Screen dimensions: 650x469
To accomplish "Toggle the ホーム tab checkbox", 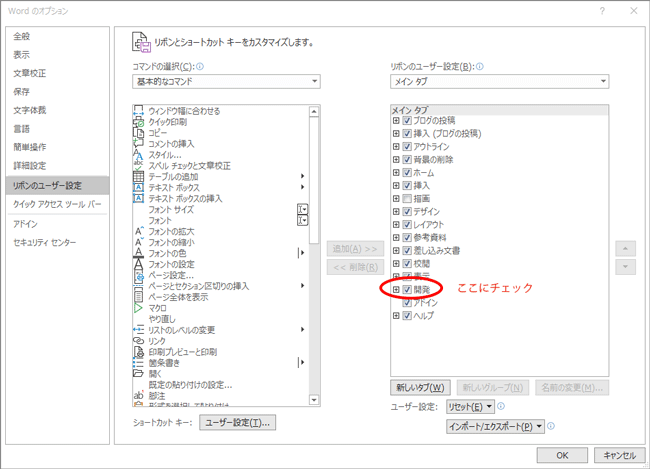I will coord(407,173).
